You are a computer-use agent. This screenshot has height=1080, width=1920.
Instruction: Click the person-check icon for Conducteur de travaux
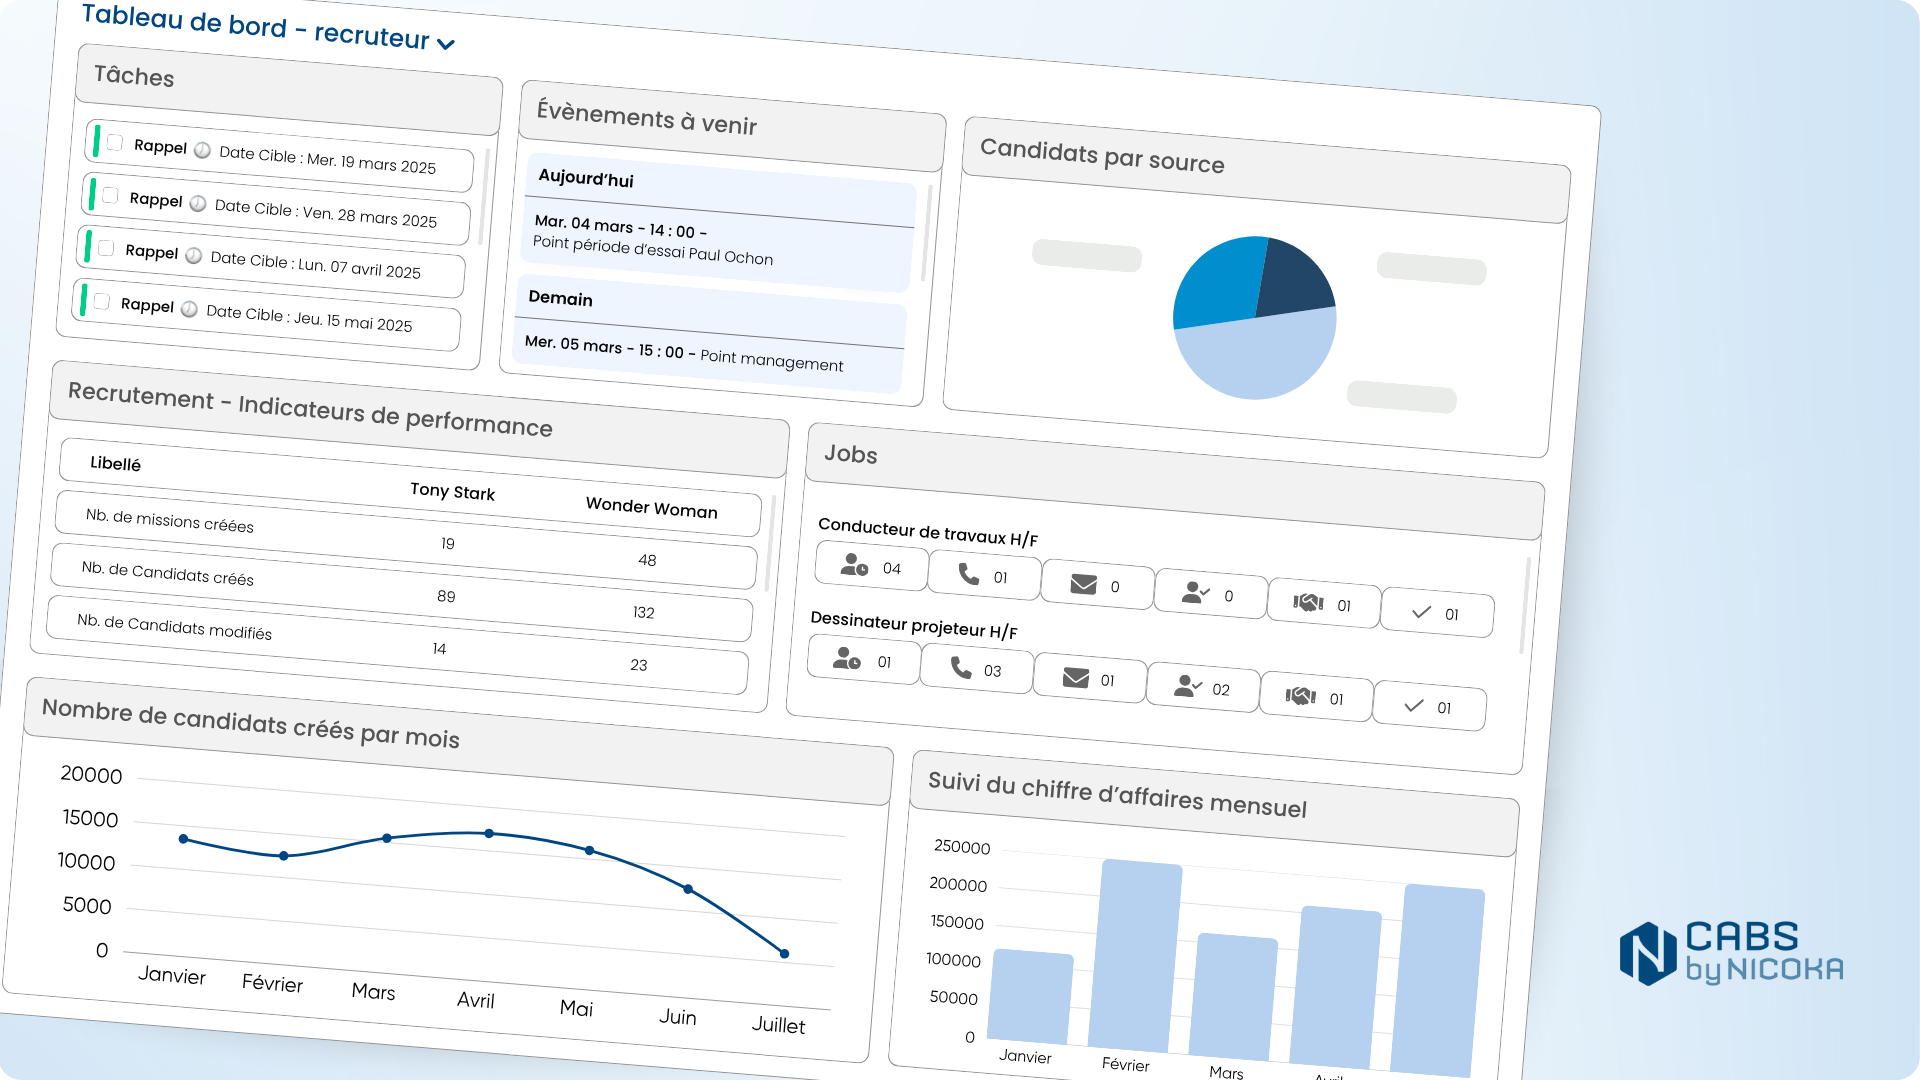tap(1196, 593)
